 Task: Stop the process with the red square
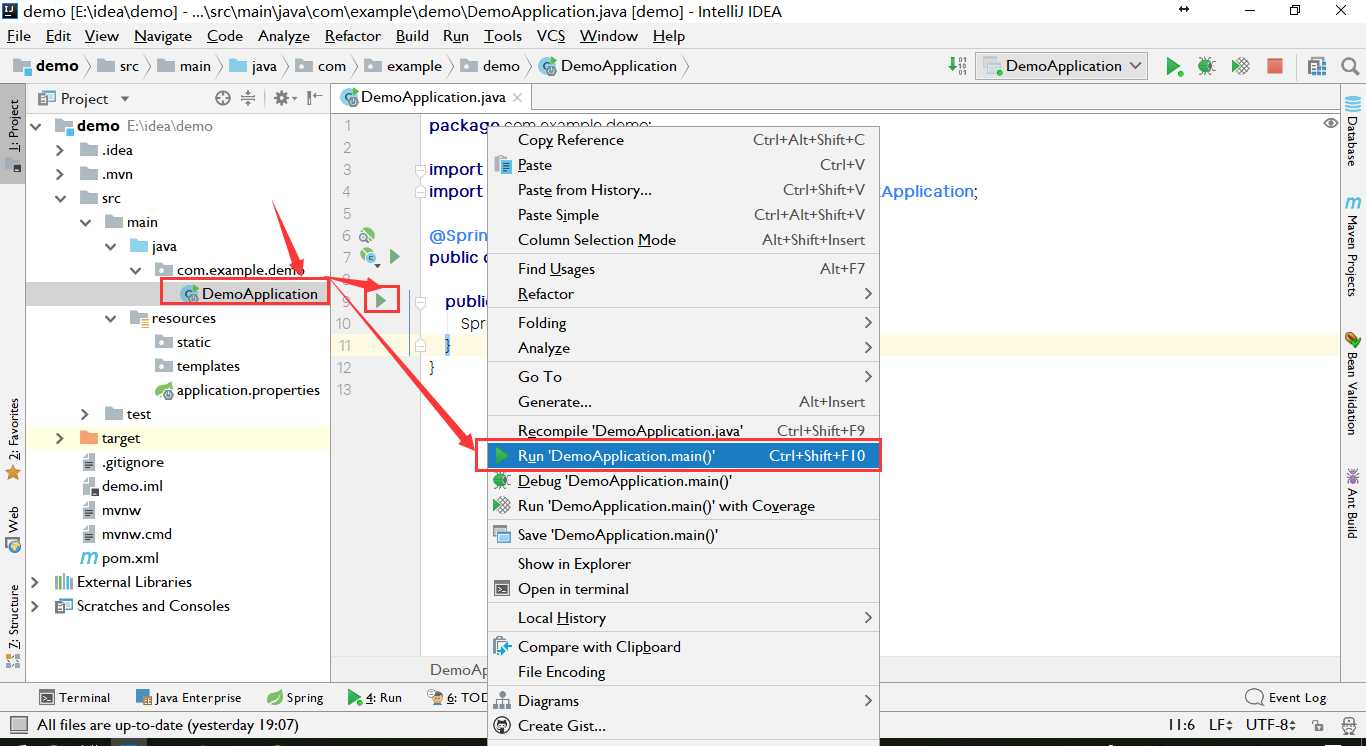point(1275,66)
